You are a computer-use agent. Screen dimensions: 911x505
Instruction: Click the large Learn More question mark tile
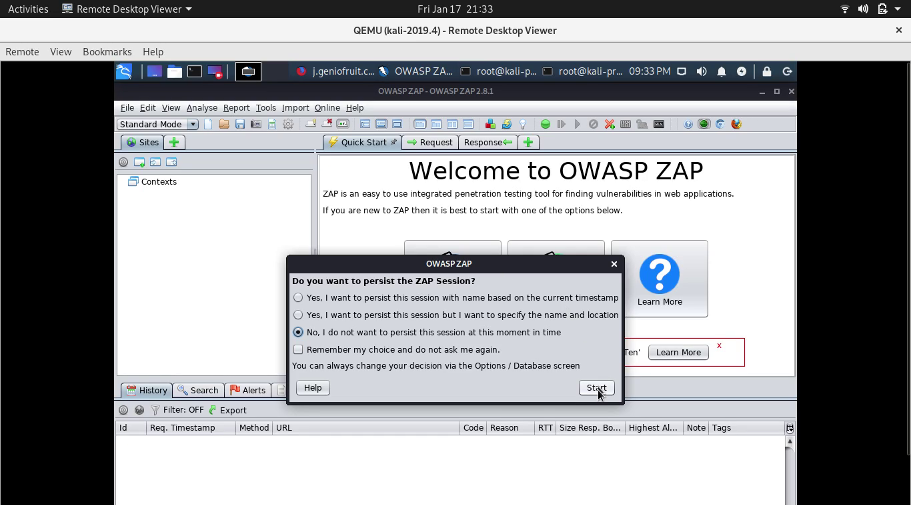click(x=659, y=279)
